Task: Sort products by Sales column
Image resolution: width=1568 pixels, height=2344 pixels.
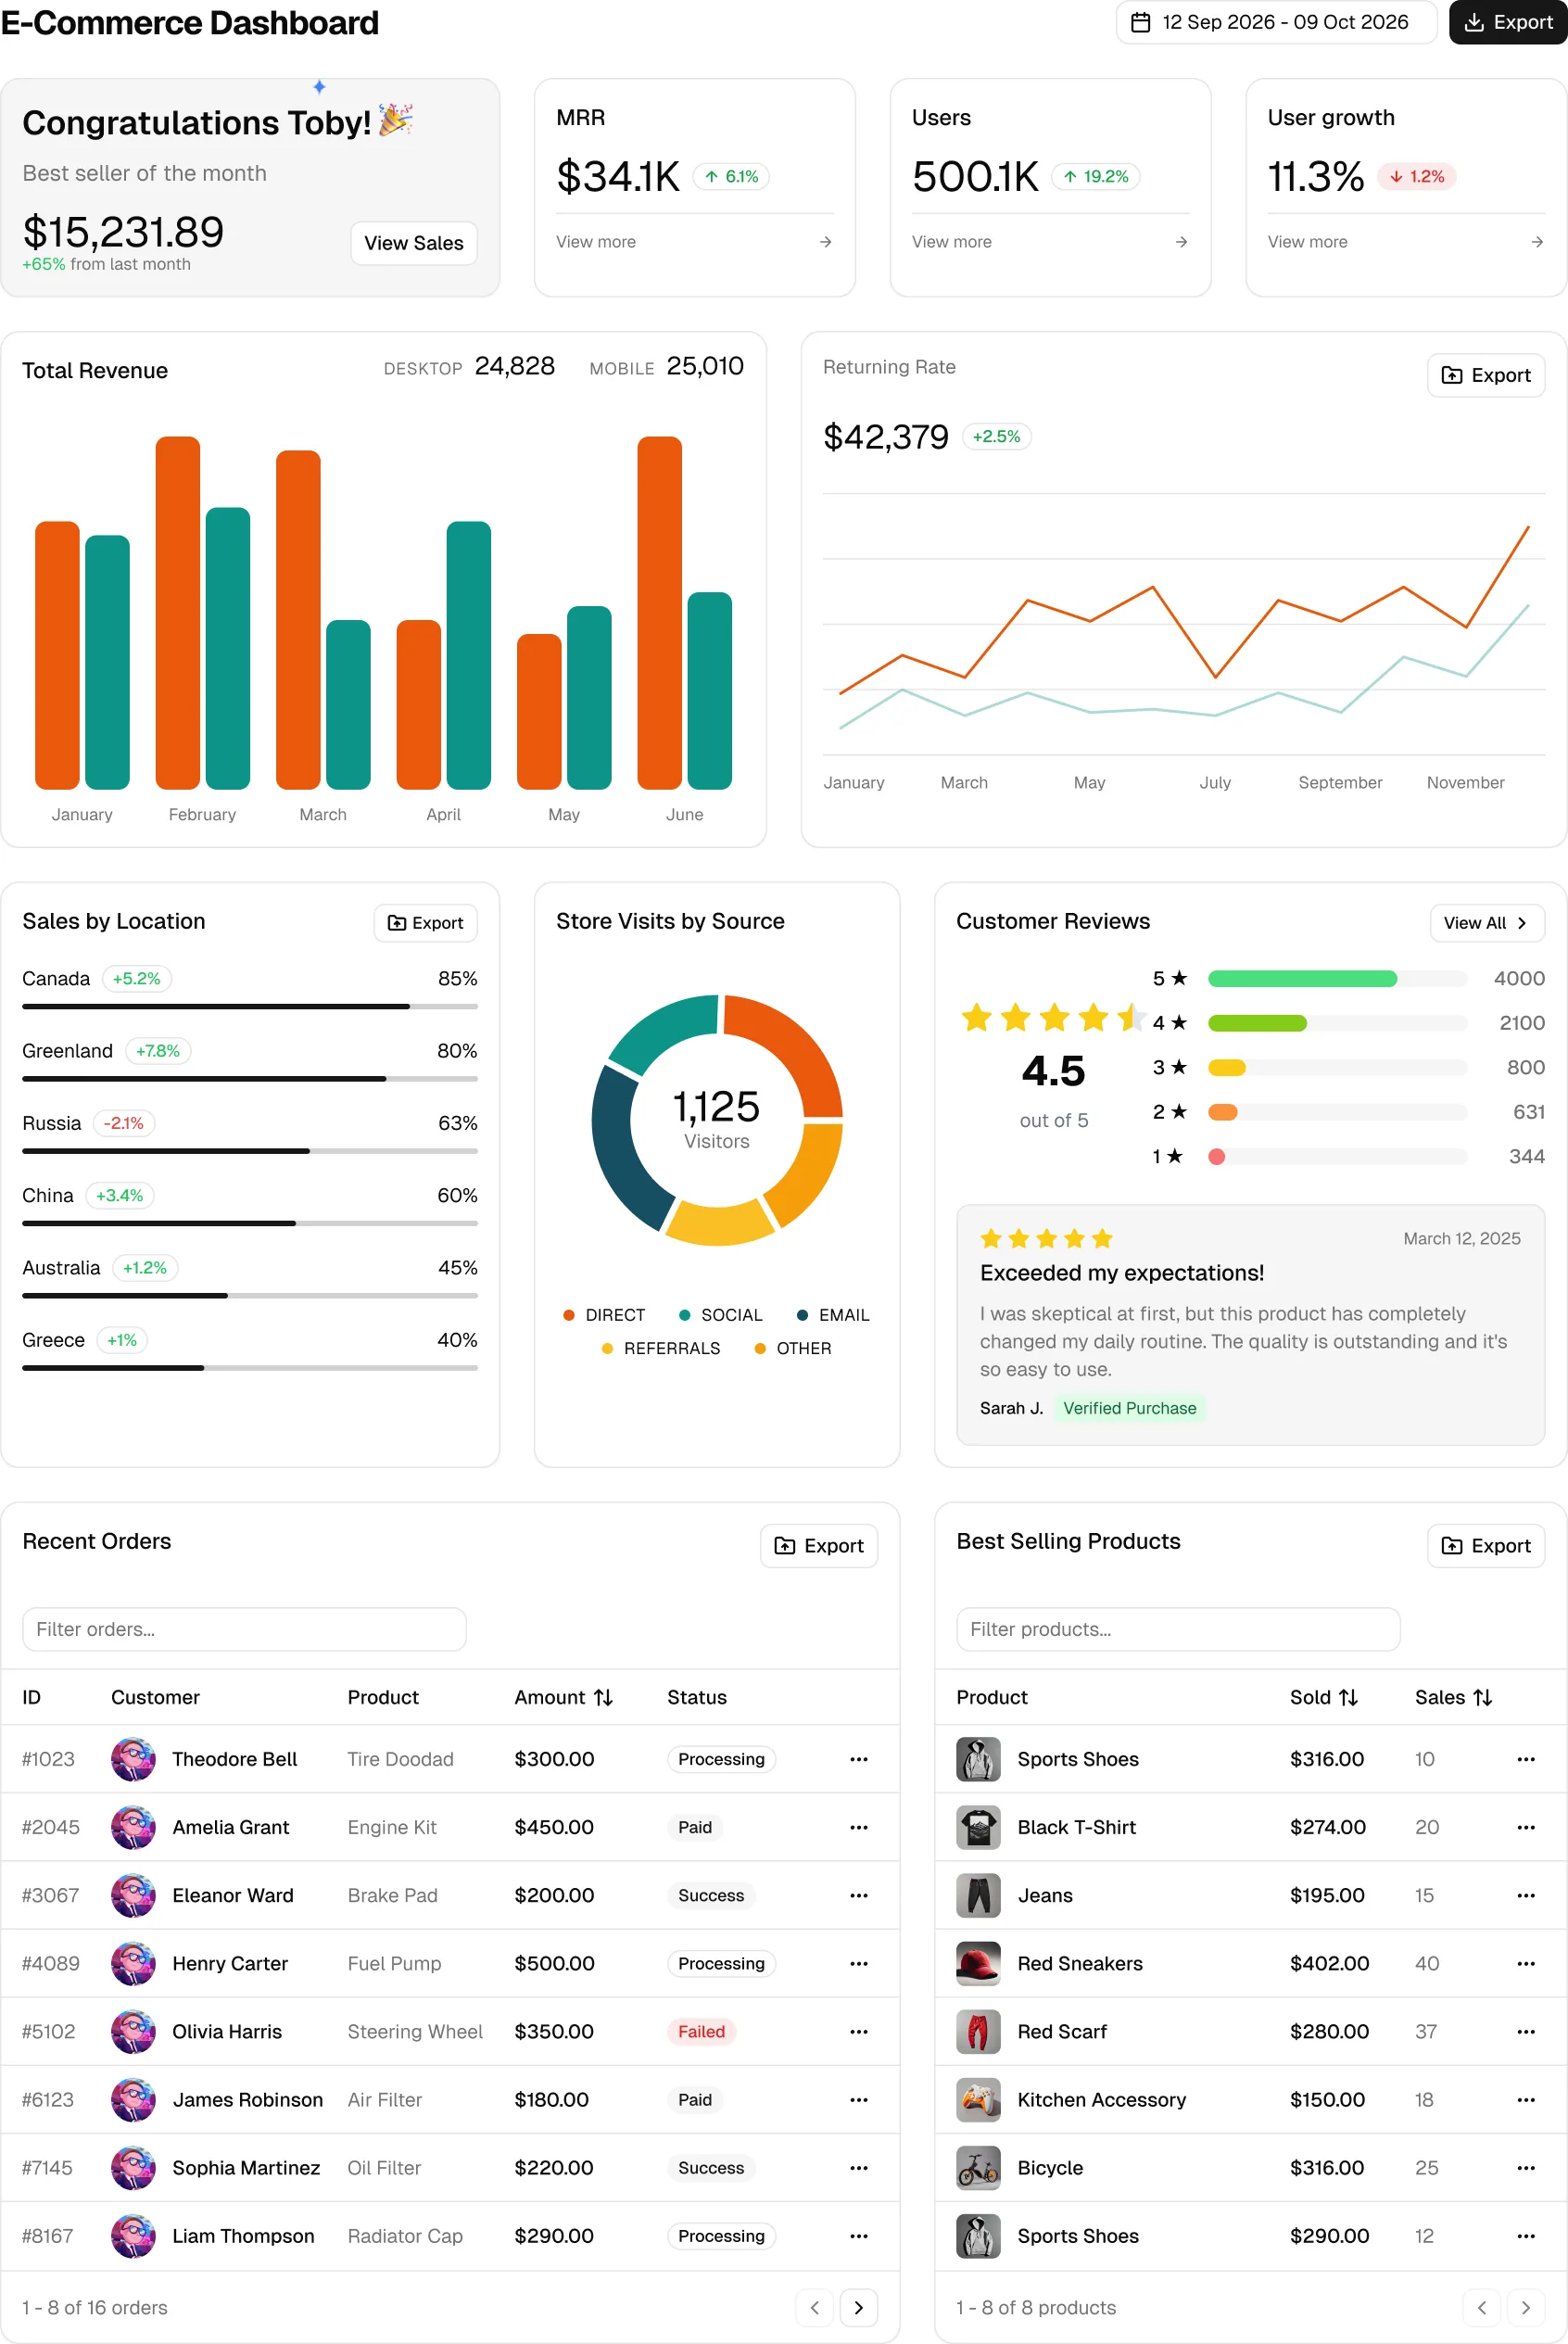Action: (x=1453, y=1697)
